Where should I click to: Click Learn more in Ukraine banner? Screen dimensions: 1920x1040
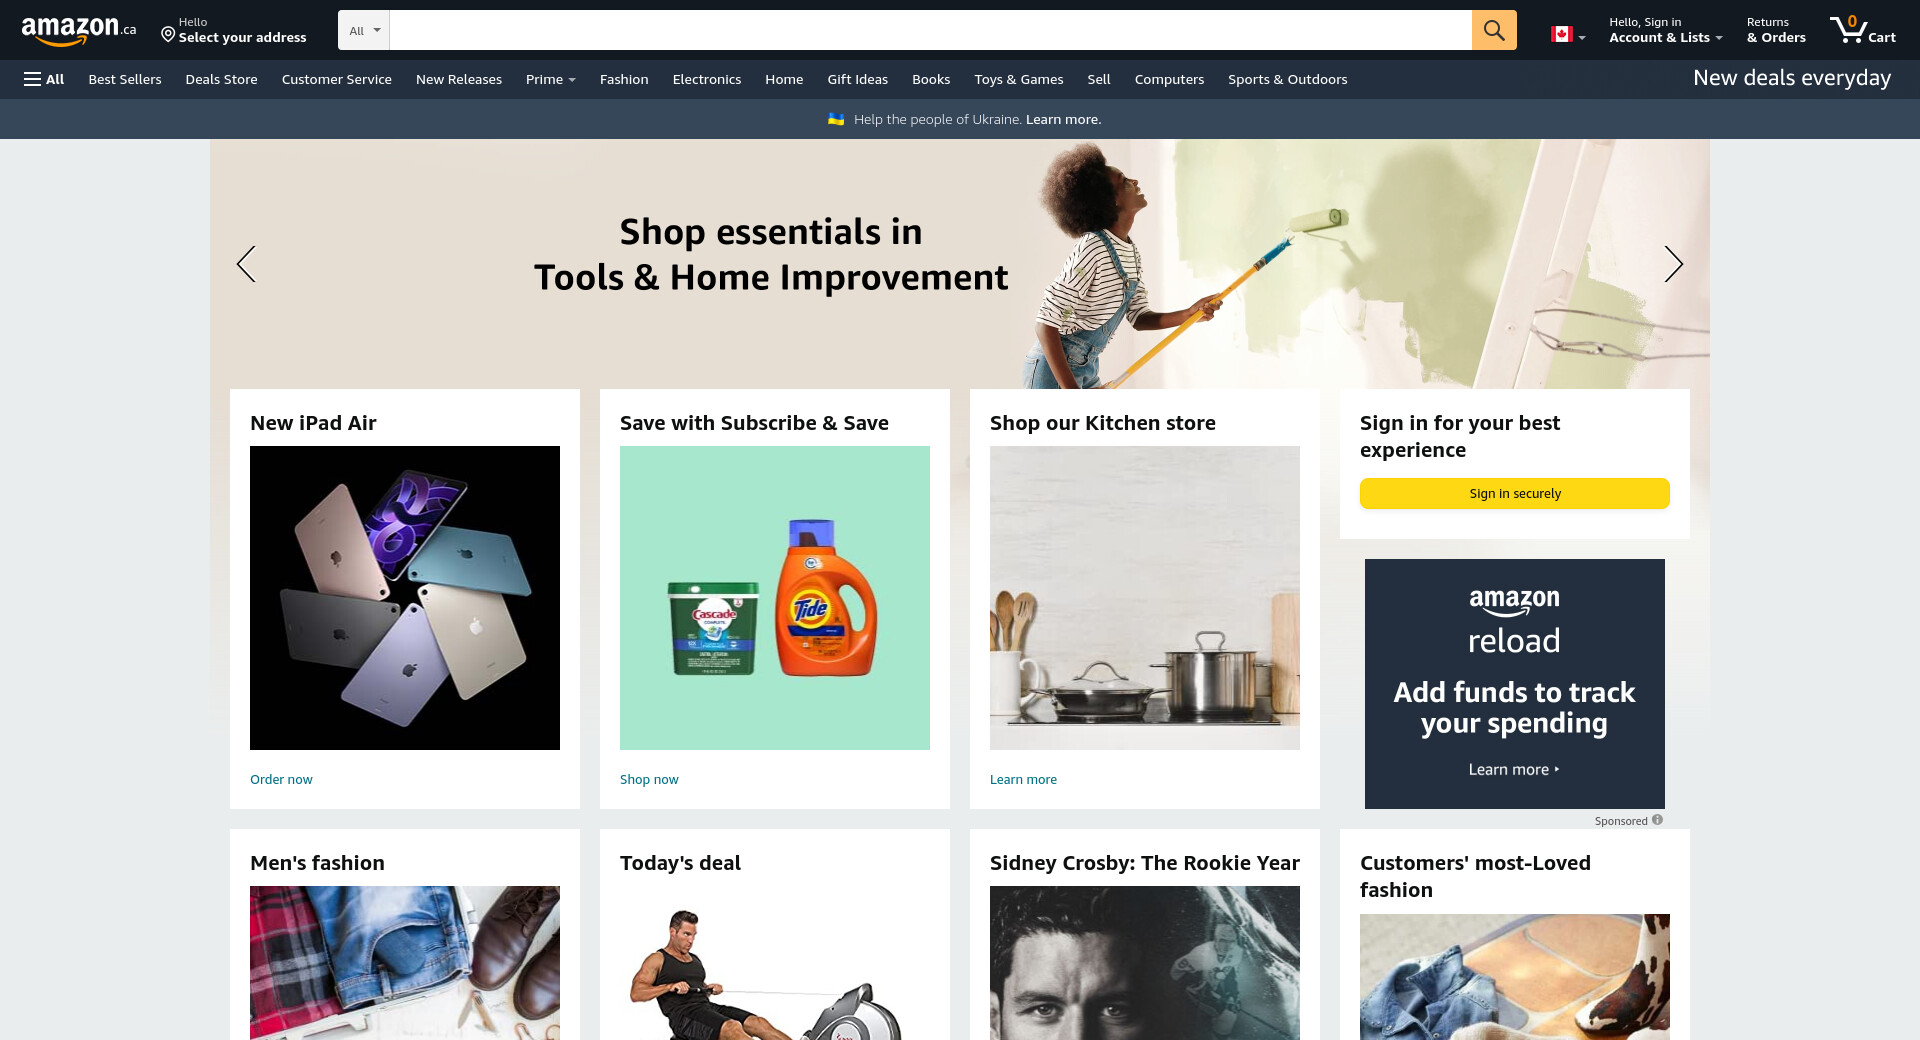1063,119
